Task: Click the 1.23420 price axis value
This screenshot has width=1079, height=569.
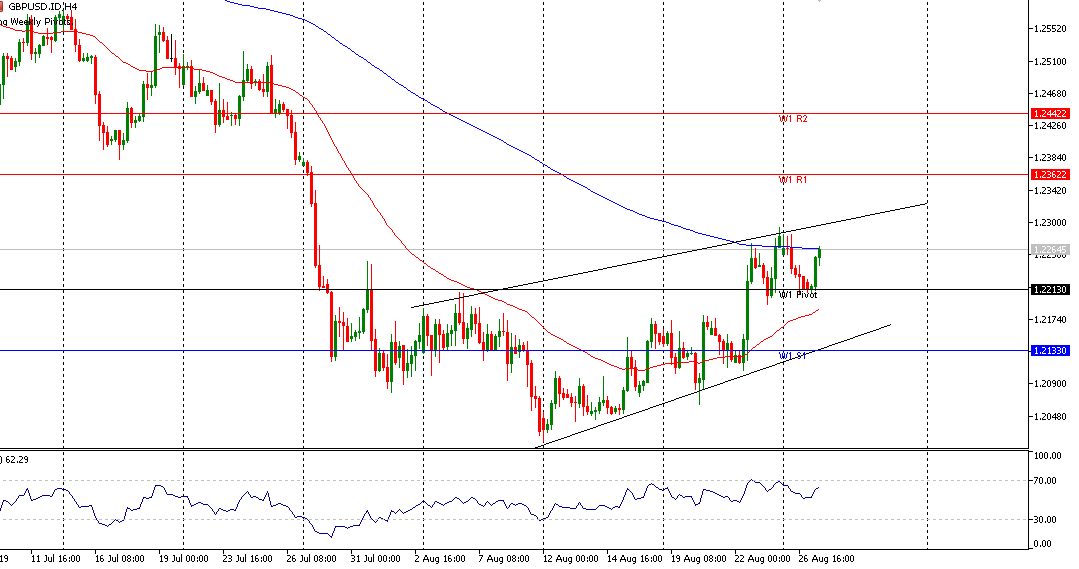Action: coord(1050,191)
